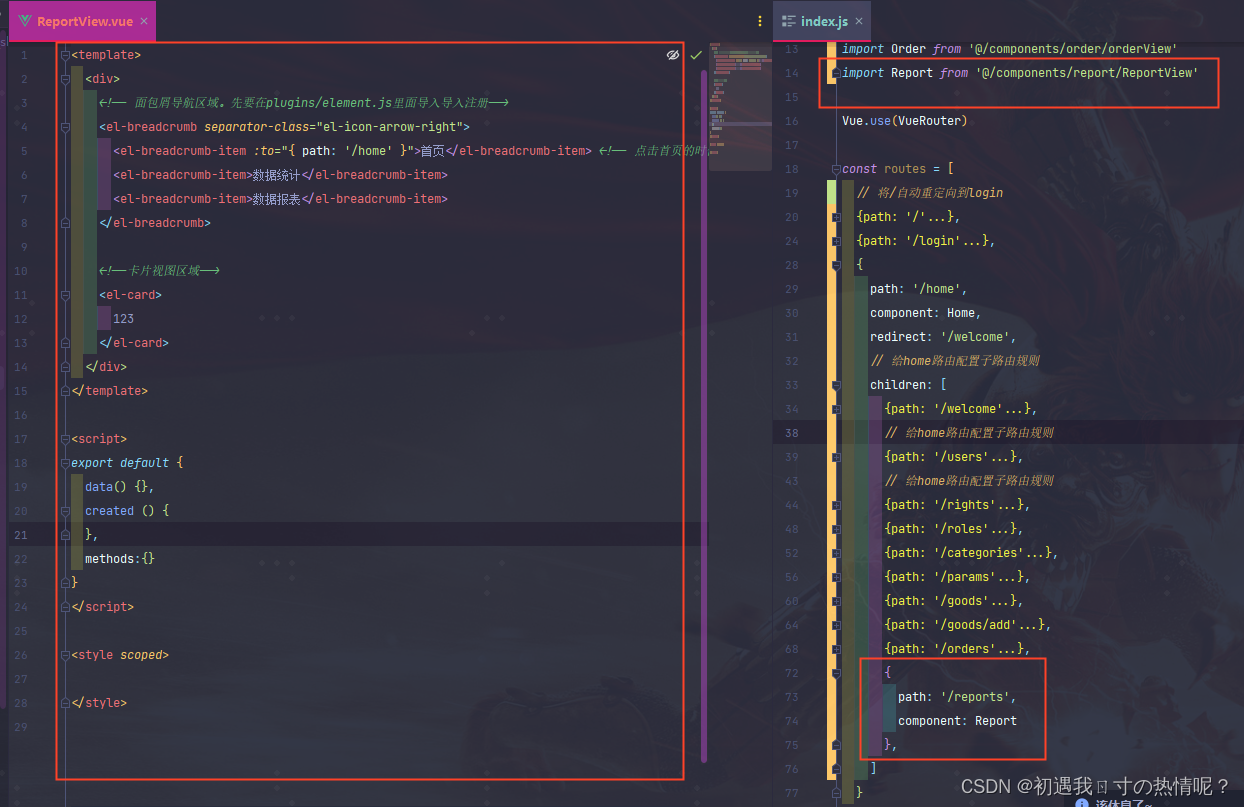Collapse the const routes array on line 18
Image resolution: width=1244 pixels, height=807 pixels.
pyautogui.click(x=836, y=169)
